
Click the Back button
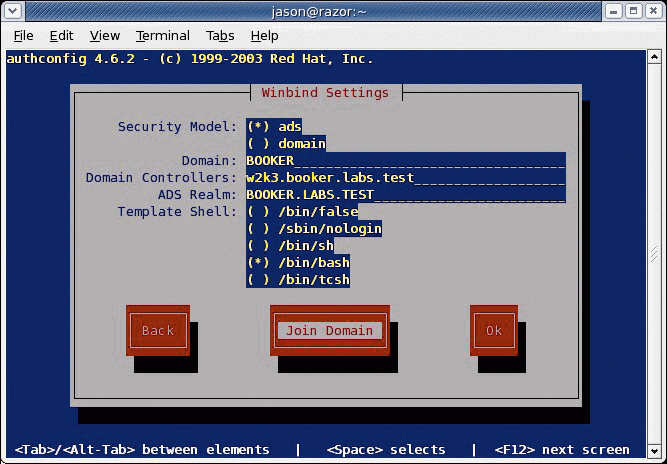(x=158, y=330)
